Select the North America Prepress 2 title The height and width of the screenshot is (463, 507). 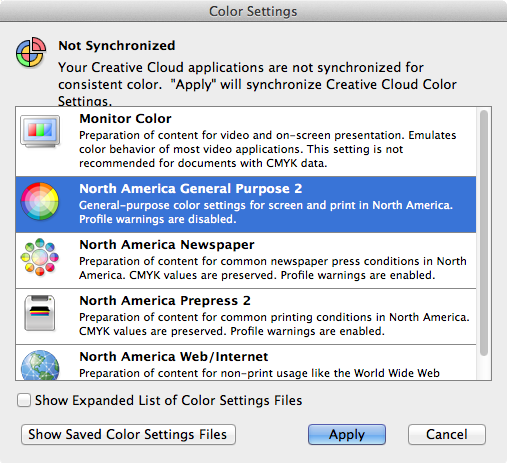click(x=165, y=301)
